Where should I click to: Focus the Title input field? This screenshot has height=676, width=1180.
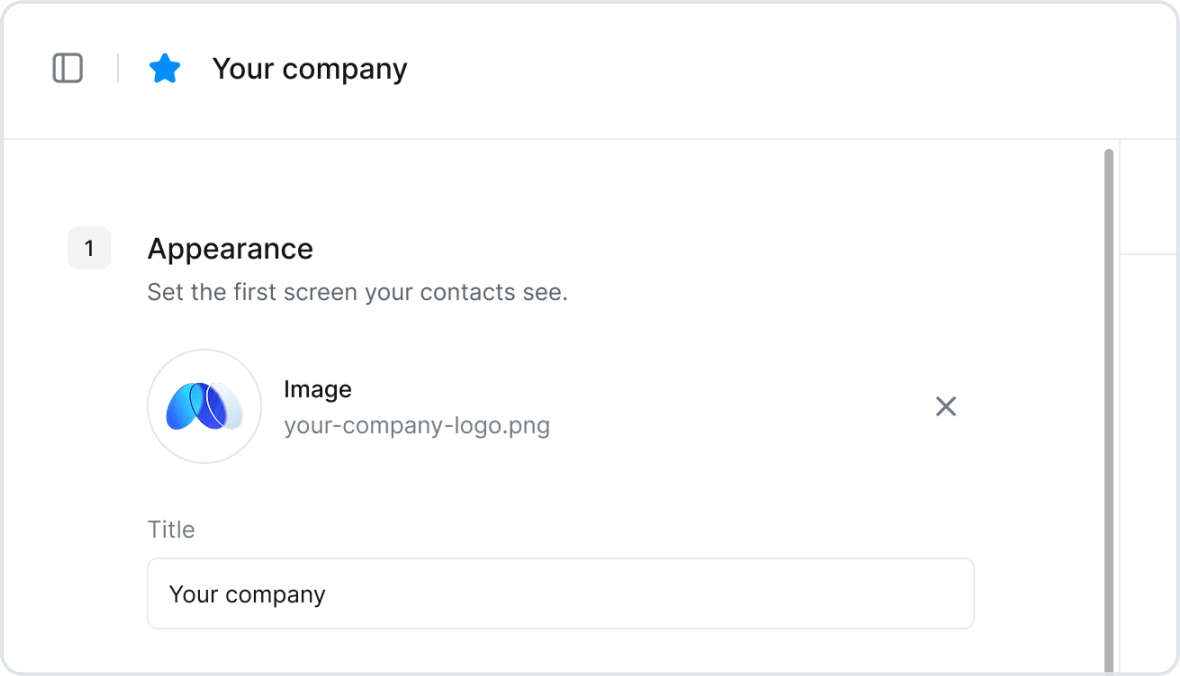(561, 593)
